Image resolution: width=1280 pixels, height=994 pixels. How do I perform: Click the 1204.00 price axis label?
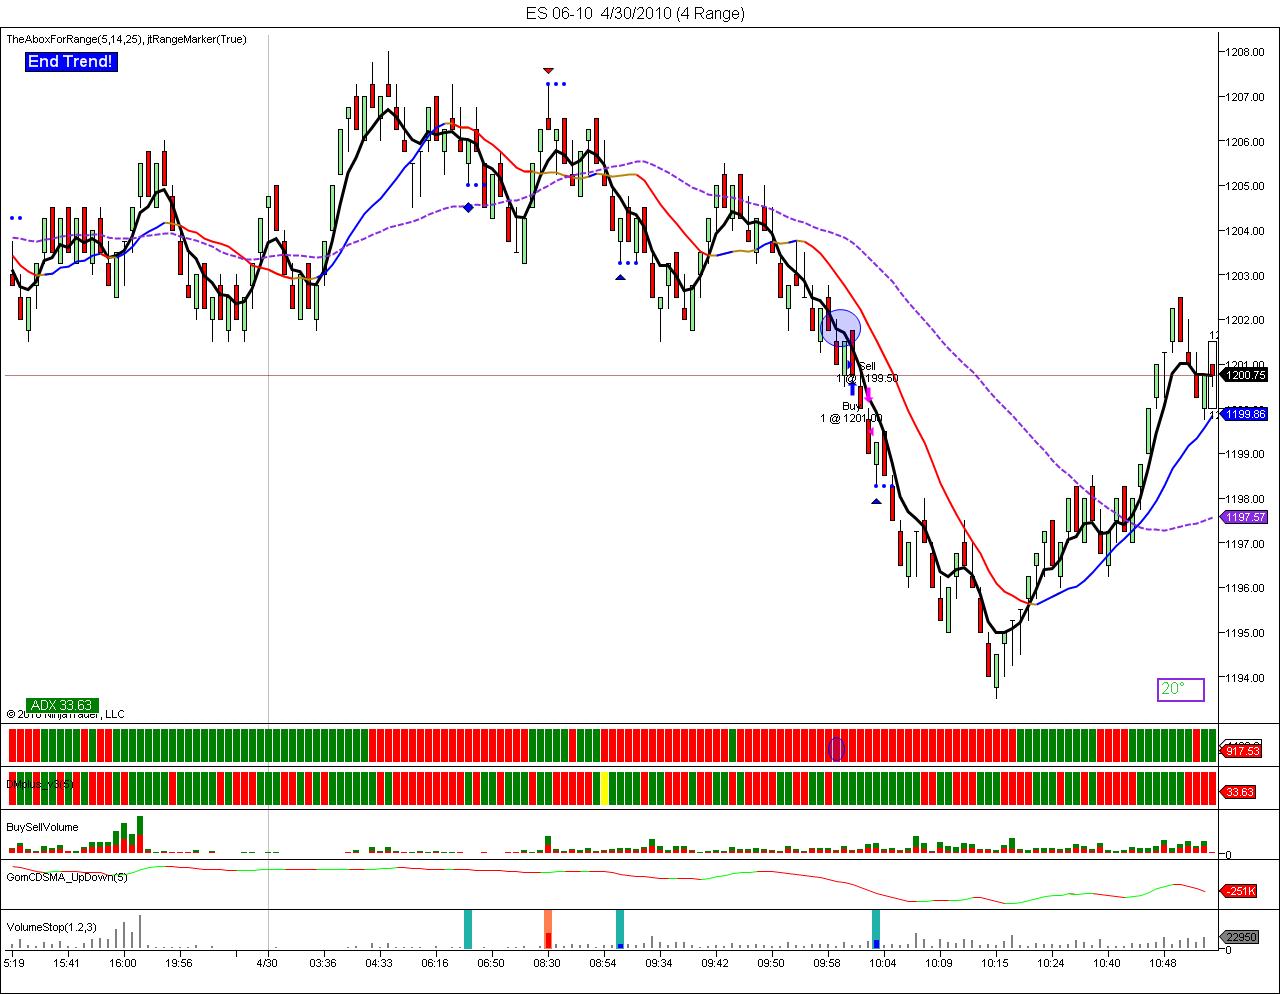click(x=1247, y=231)
